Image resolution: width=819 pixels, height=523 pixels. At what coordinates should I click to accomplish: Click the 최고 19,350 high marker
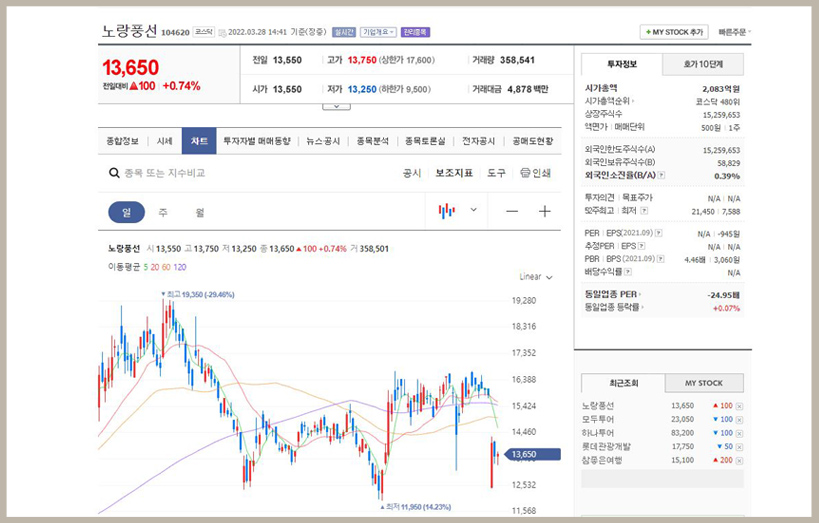(x=198, y=295)
